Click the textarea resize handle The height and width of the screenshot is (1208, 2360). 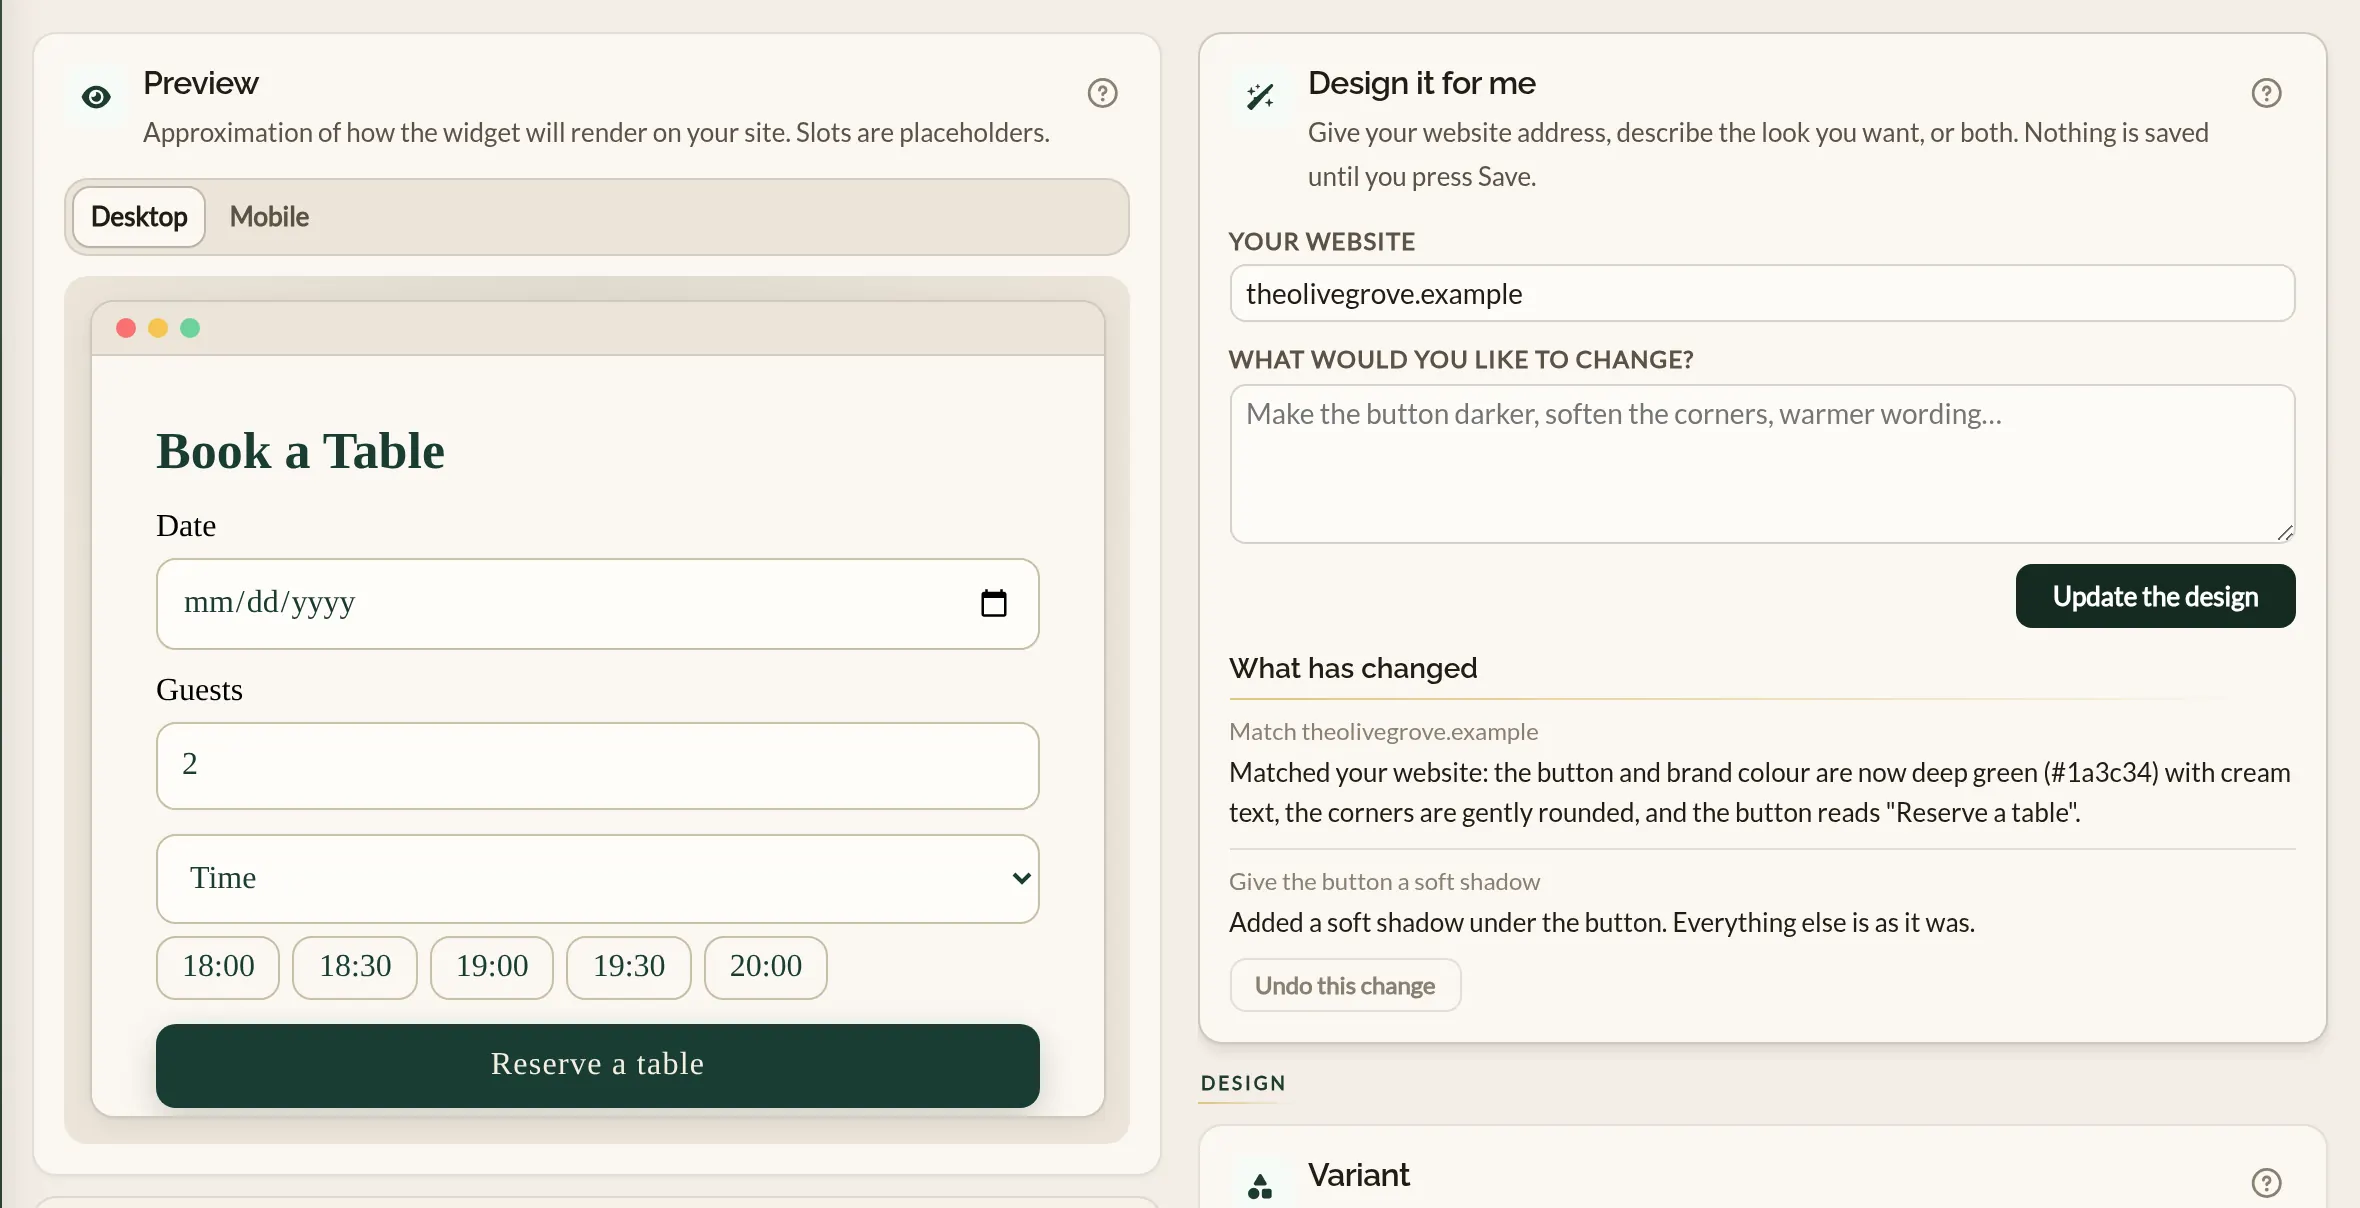click(2285, 533)
